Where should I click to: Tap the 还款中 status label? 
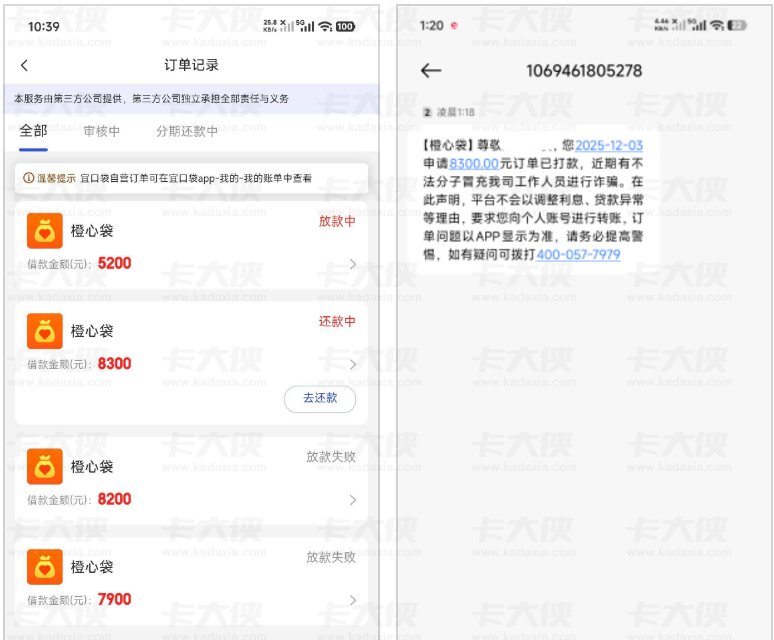point(337,321)
